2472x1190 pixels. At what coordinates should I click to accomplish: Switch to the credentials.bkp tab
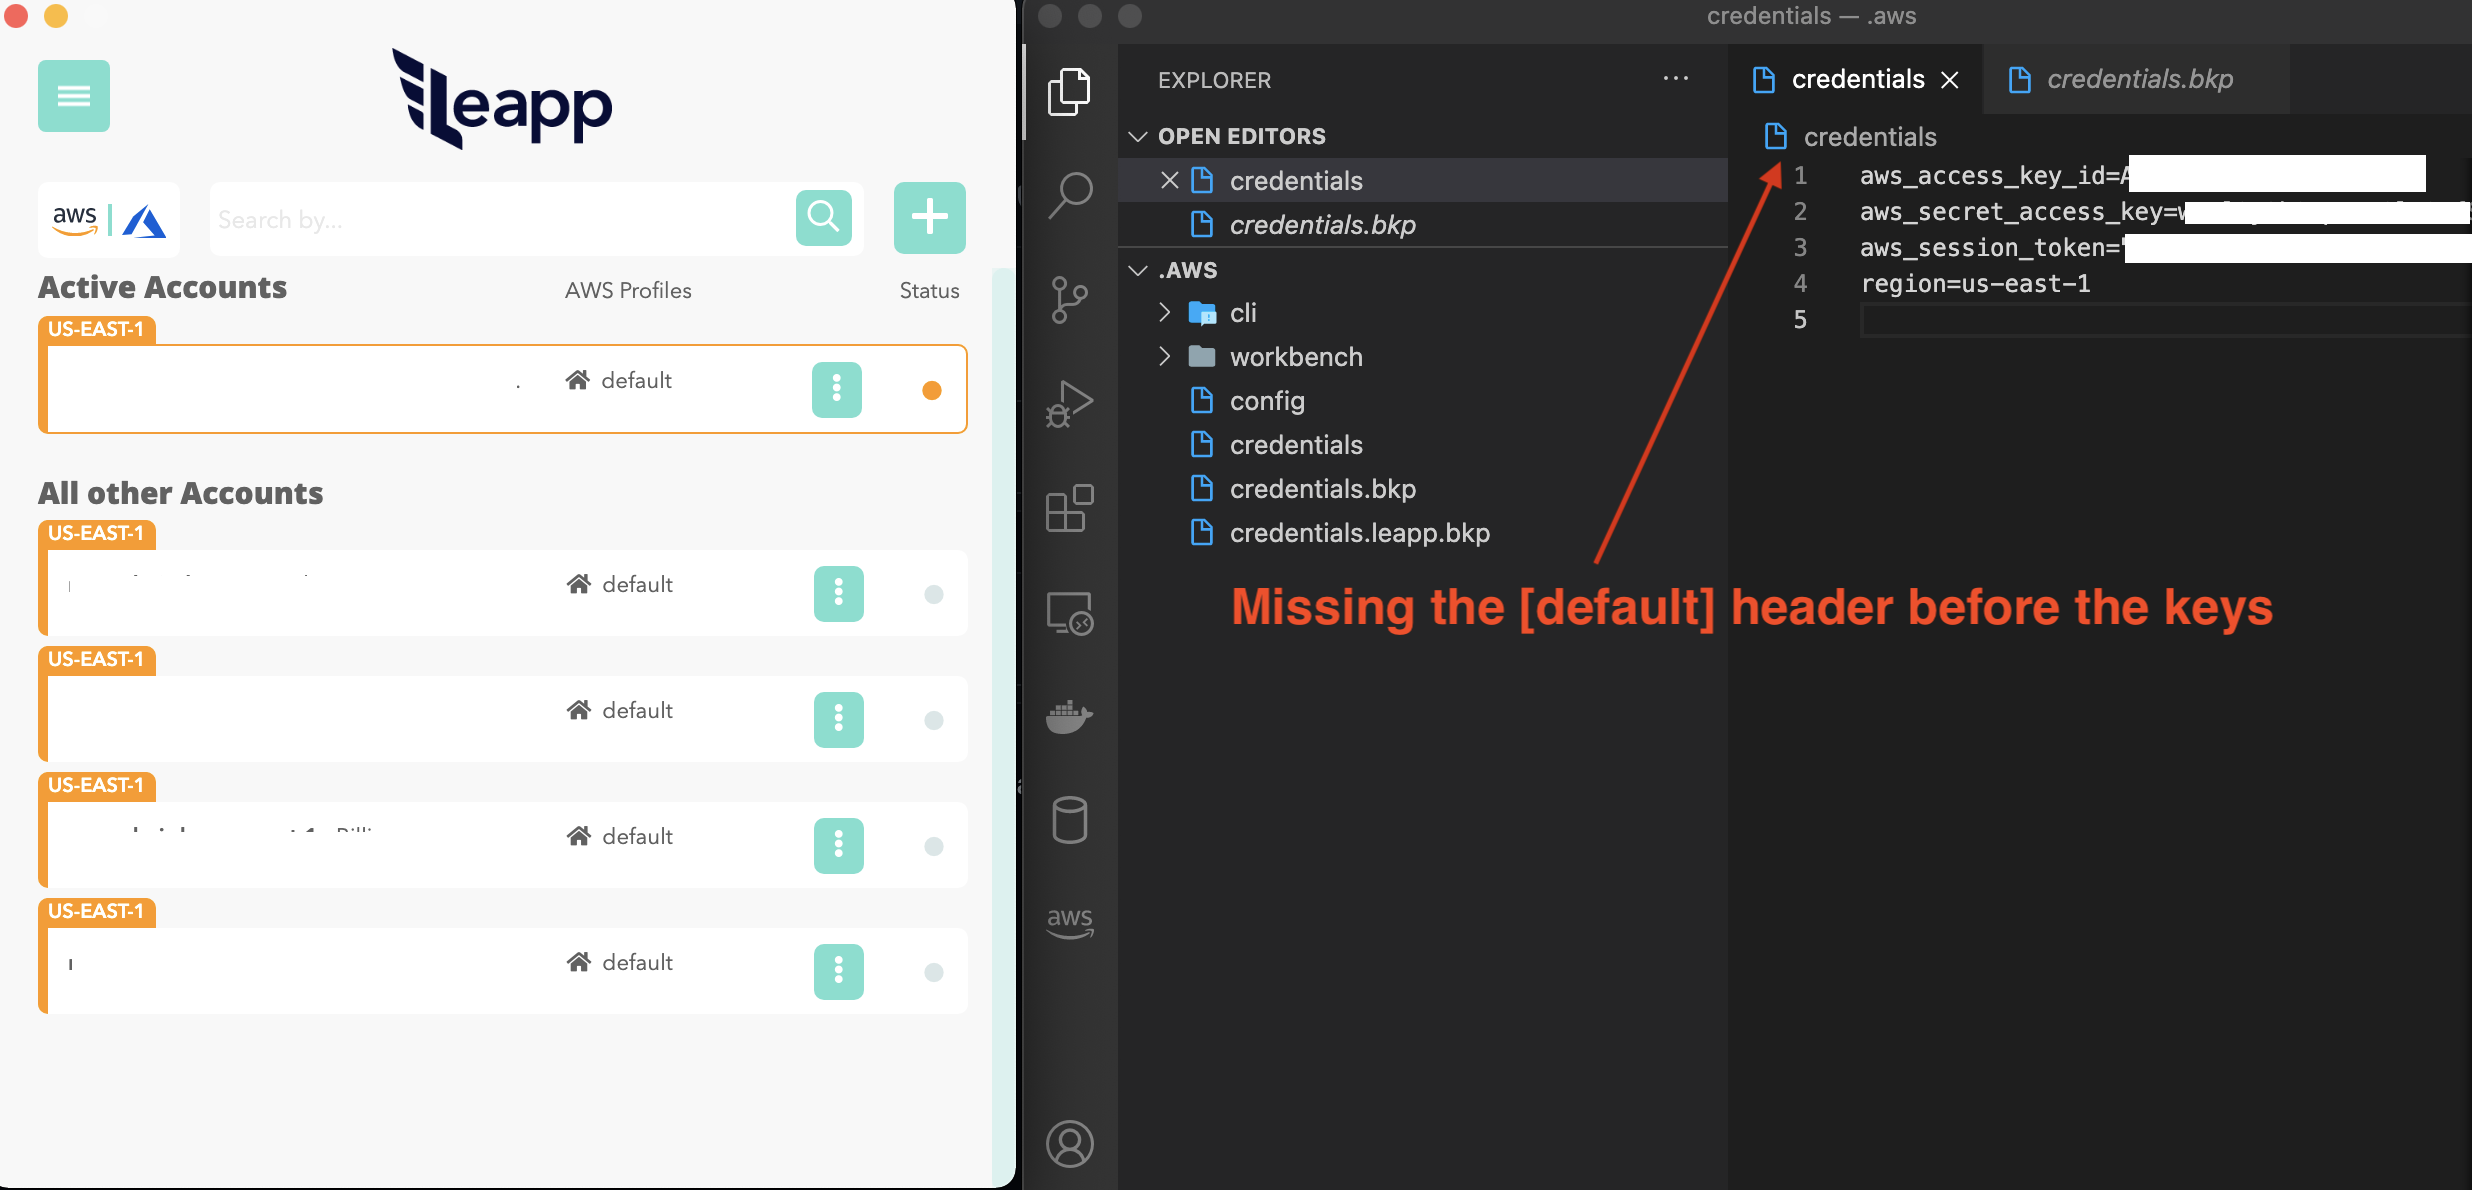coord(2138,79)
